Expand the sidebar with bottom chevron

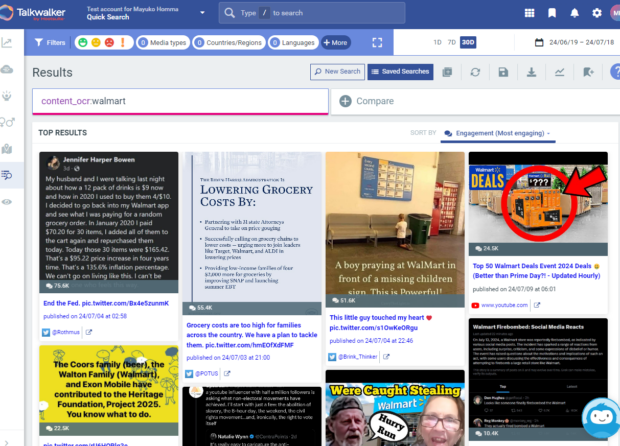6,443
